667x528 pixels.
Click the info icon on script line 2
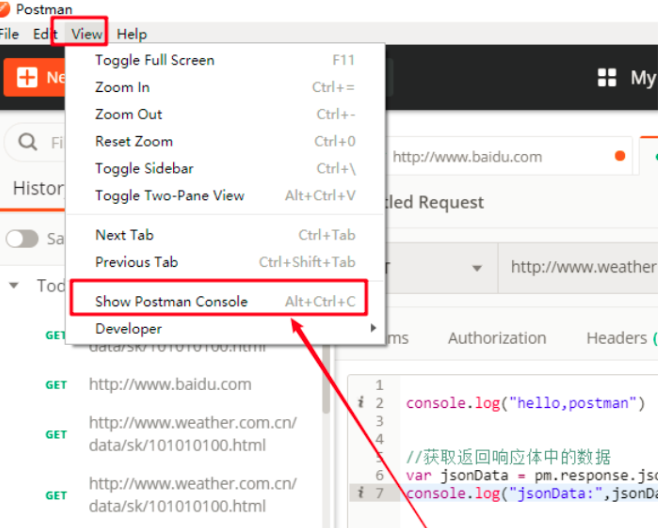click(361, 402)
